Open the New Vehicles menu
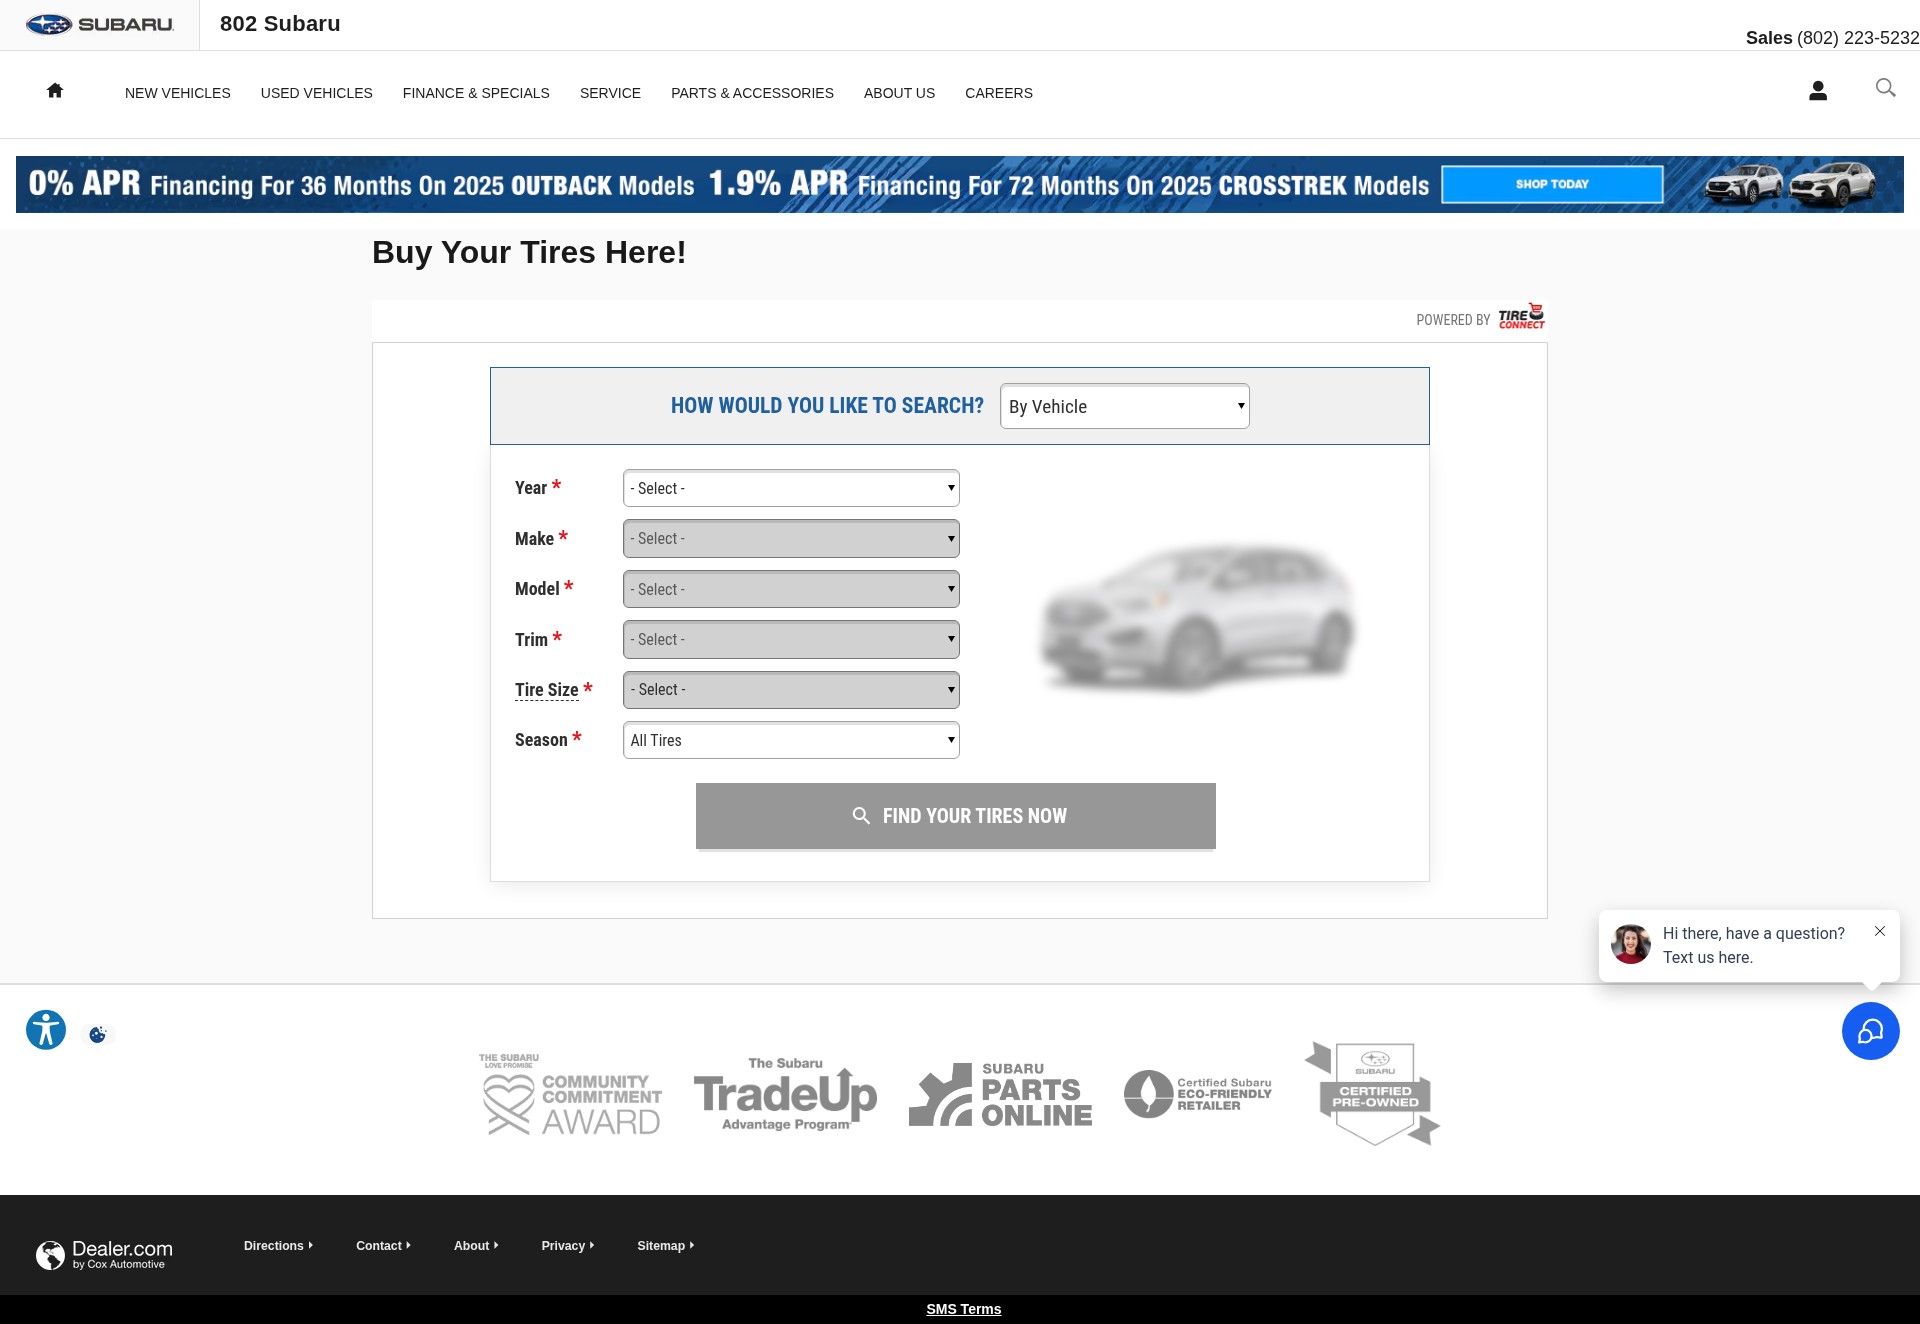 [x=178, y=93]
